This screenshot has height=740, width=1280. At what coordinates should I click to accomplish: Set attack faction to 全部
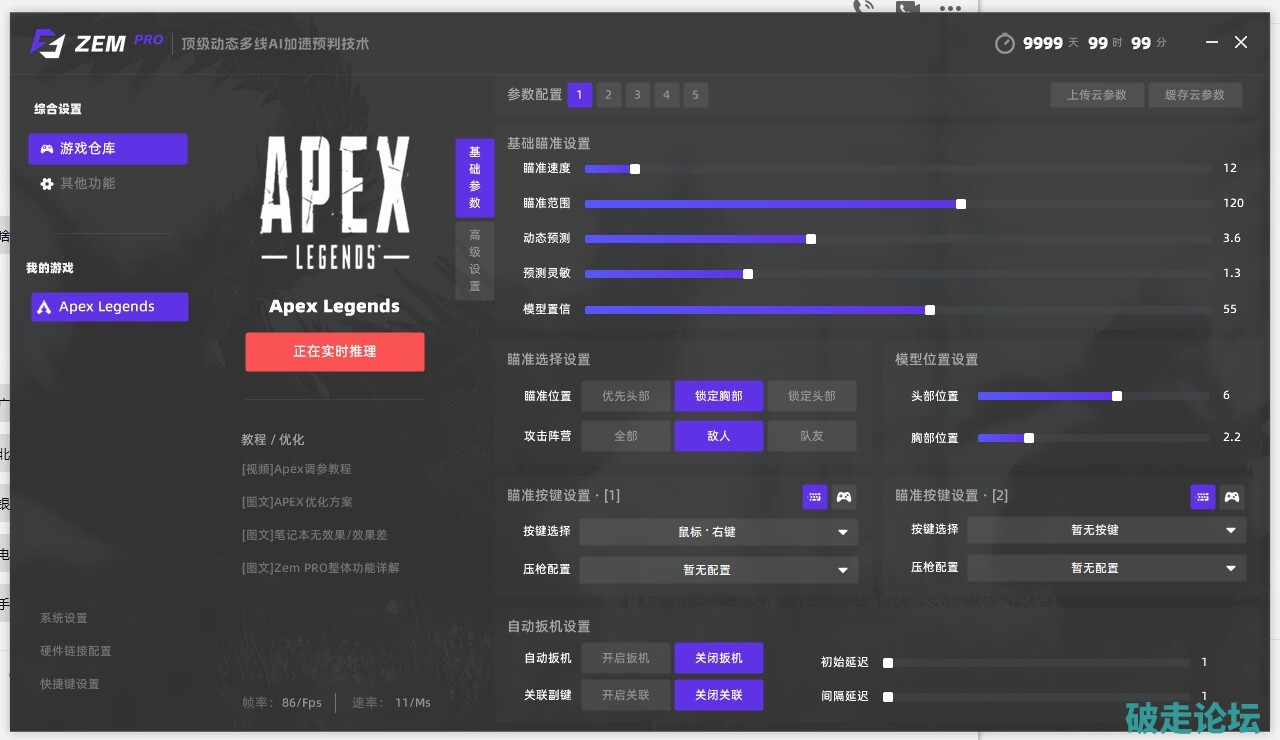(626, 436)
